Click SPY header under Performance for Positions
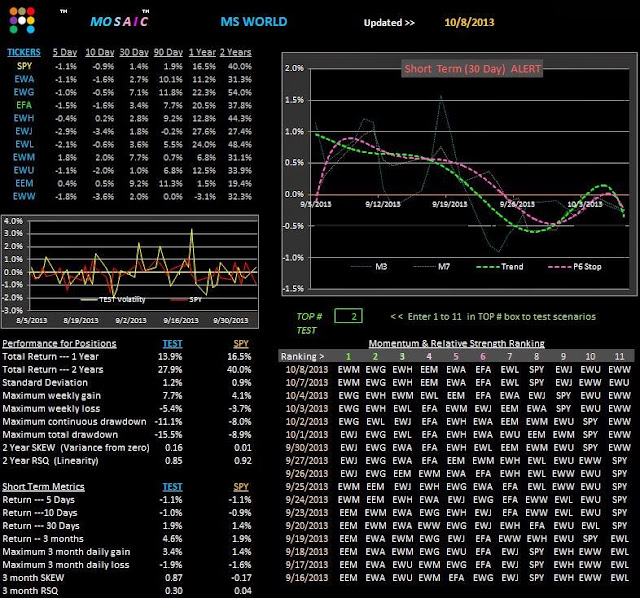 (241, 344)
